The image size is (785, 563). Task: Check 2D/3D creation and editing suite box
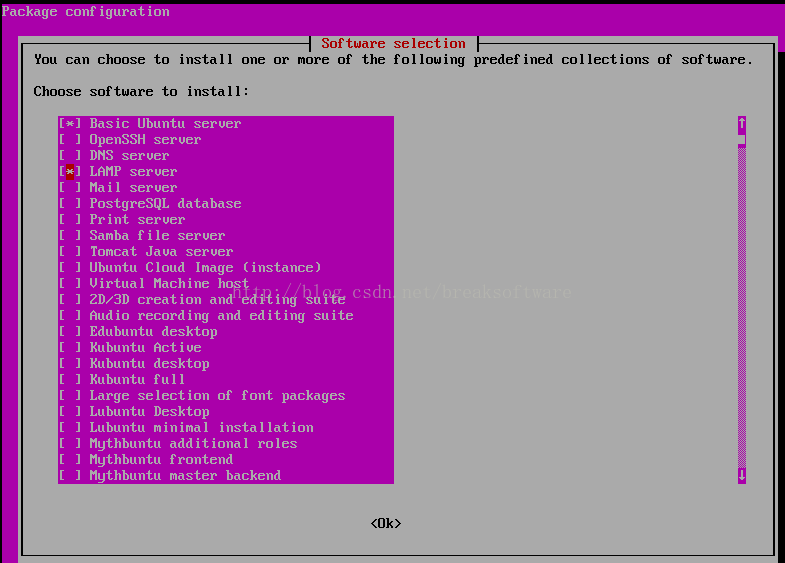coord(70,300)
